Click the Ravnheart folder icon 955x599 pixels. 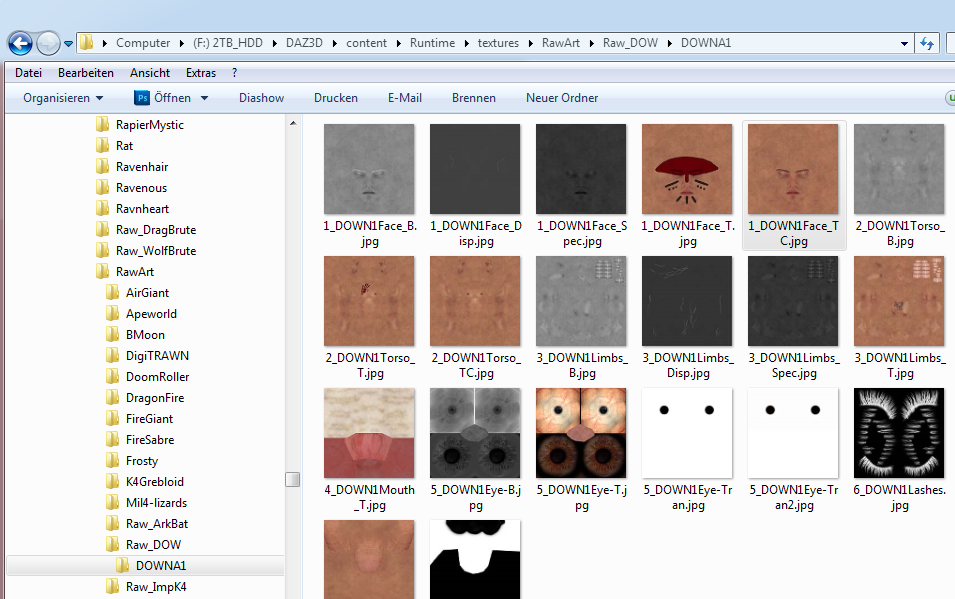tap(102, 208)
